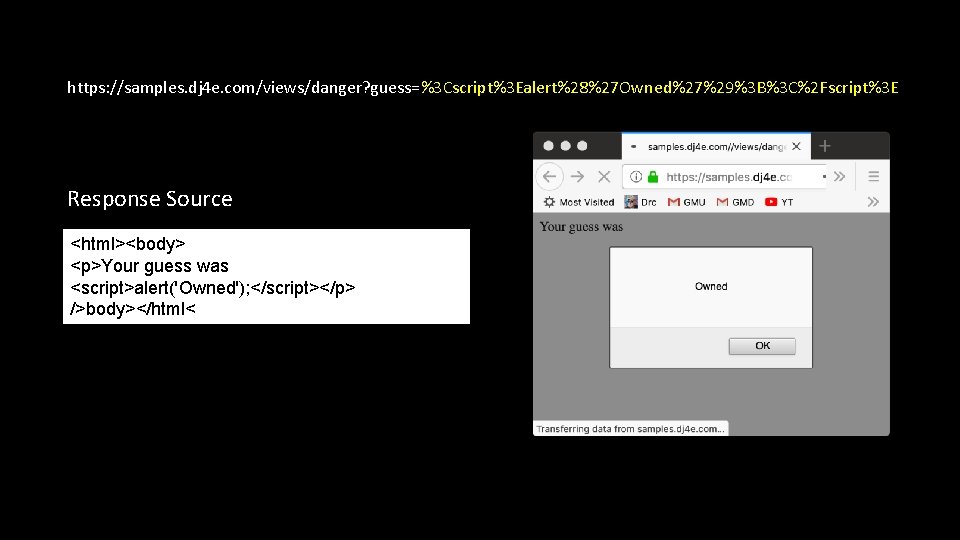Click the green padlock security icon
Viewport: 960px width, 540px height.
653,176
